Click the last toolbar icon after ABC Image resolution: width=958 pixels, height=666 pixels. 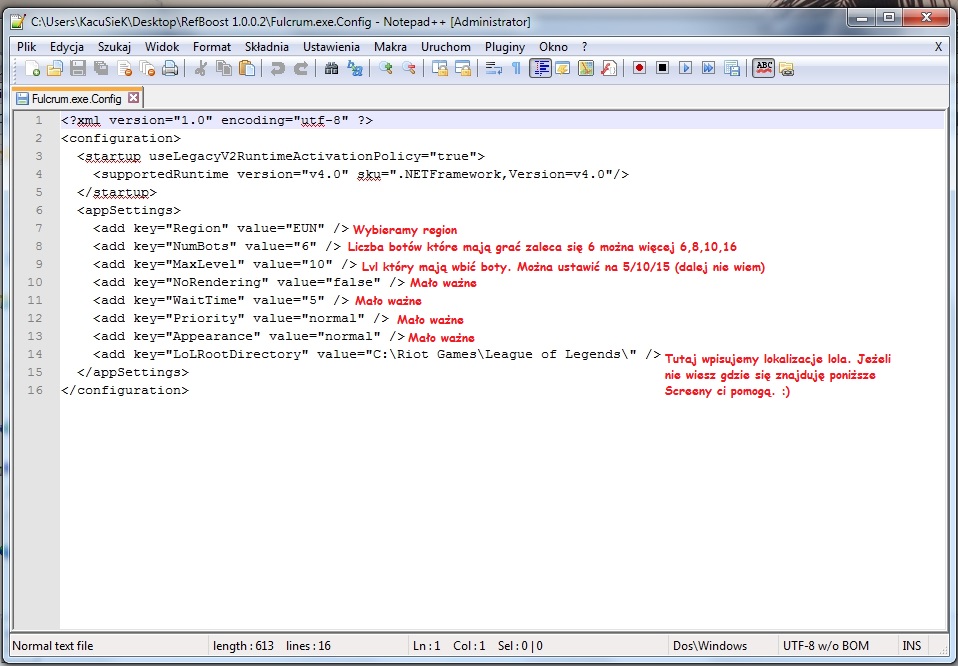coord(786,68)
